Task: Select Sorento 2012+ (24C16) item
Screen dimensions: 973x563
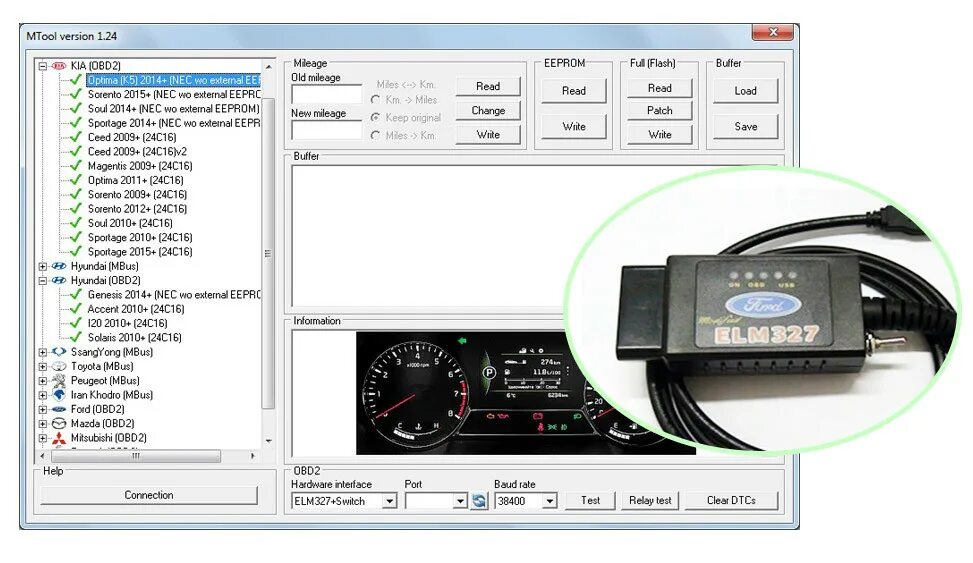Action: (x=137, y=209)
